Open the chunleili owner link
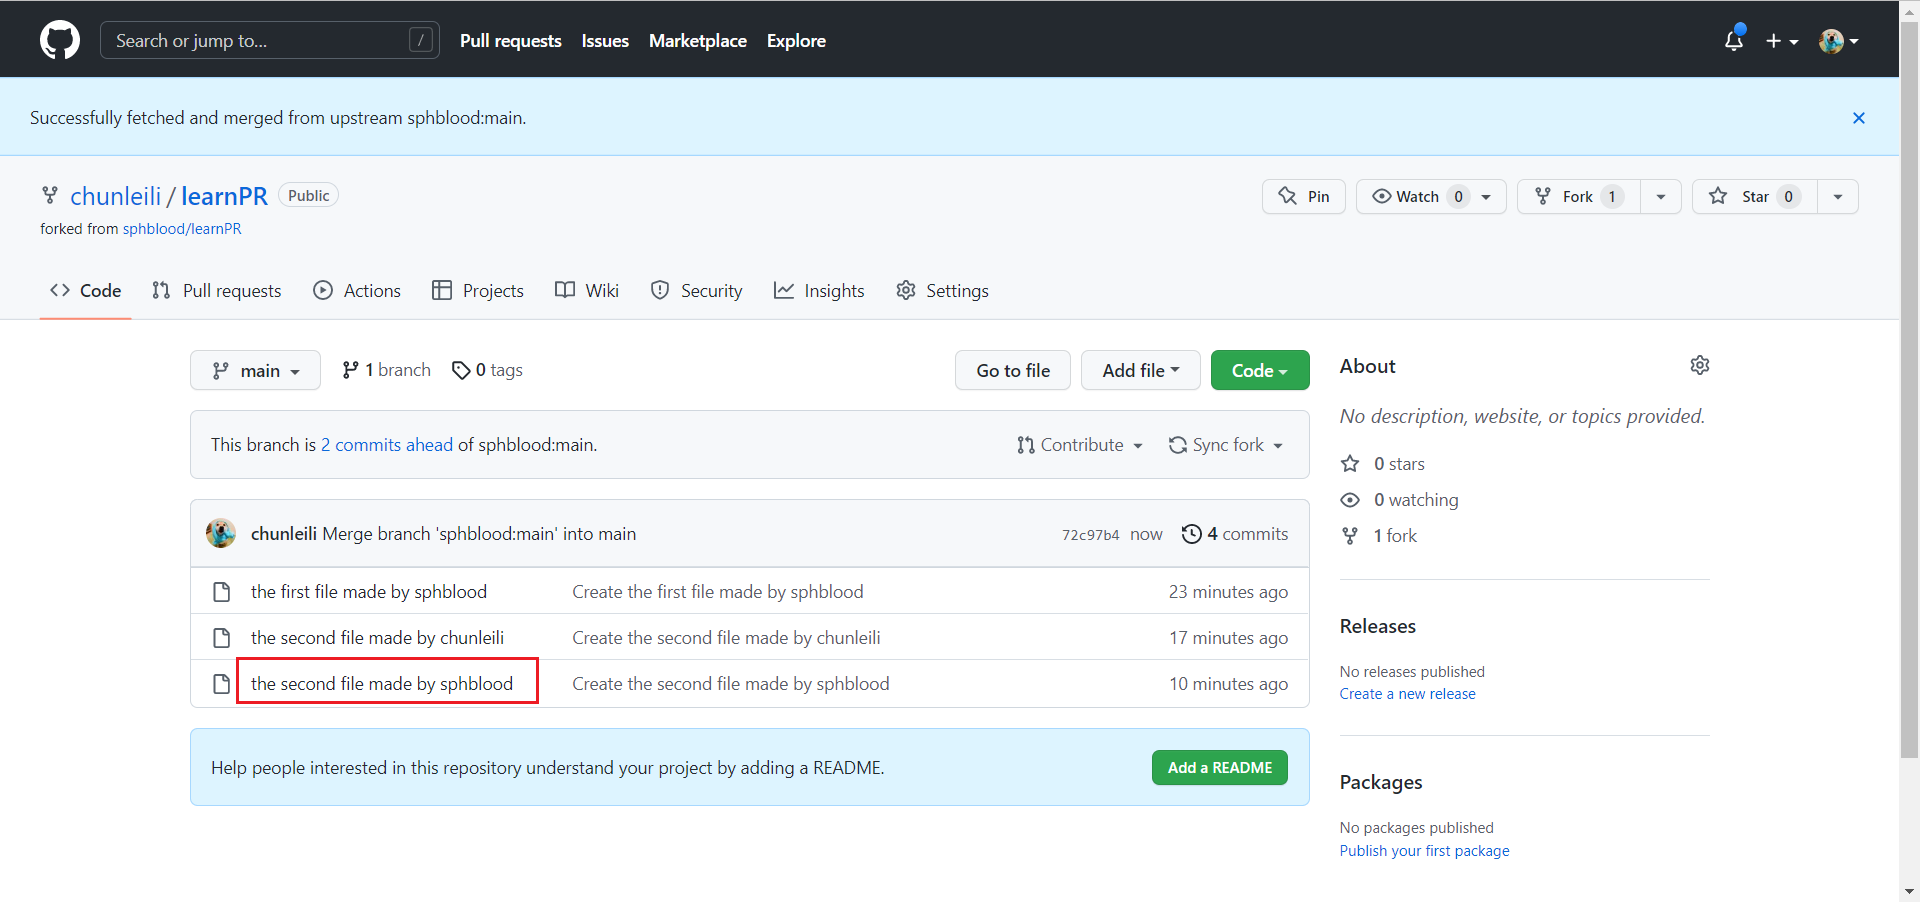Screen dimensions: 1920x902 (x=116, y=196)
